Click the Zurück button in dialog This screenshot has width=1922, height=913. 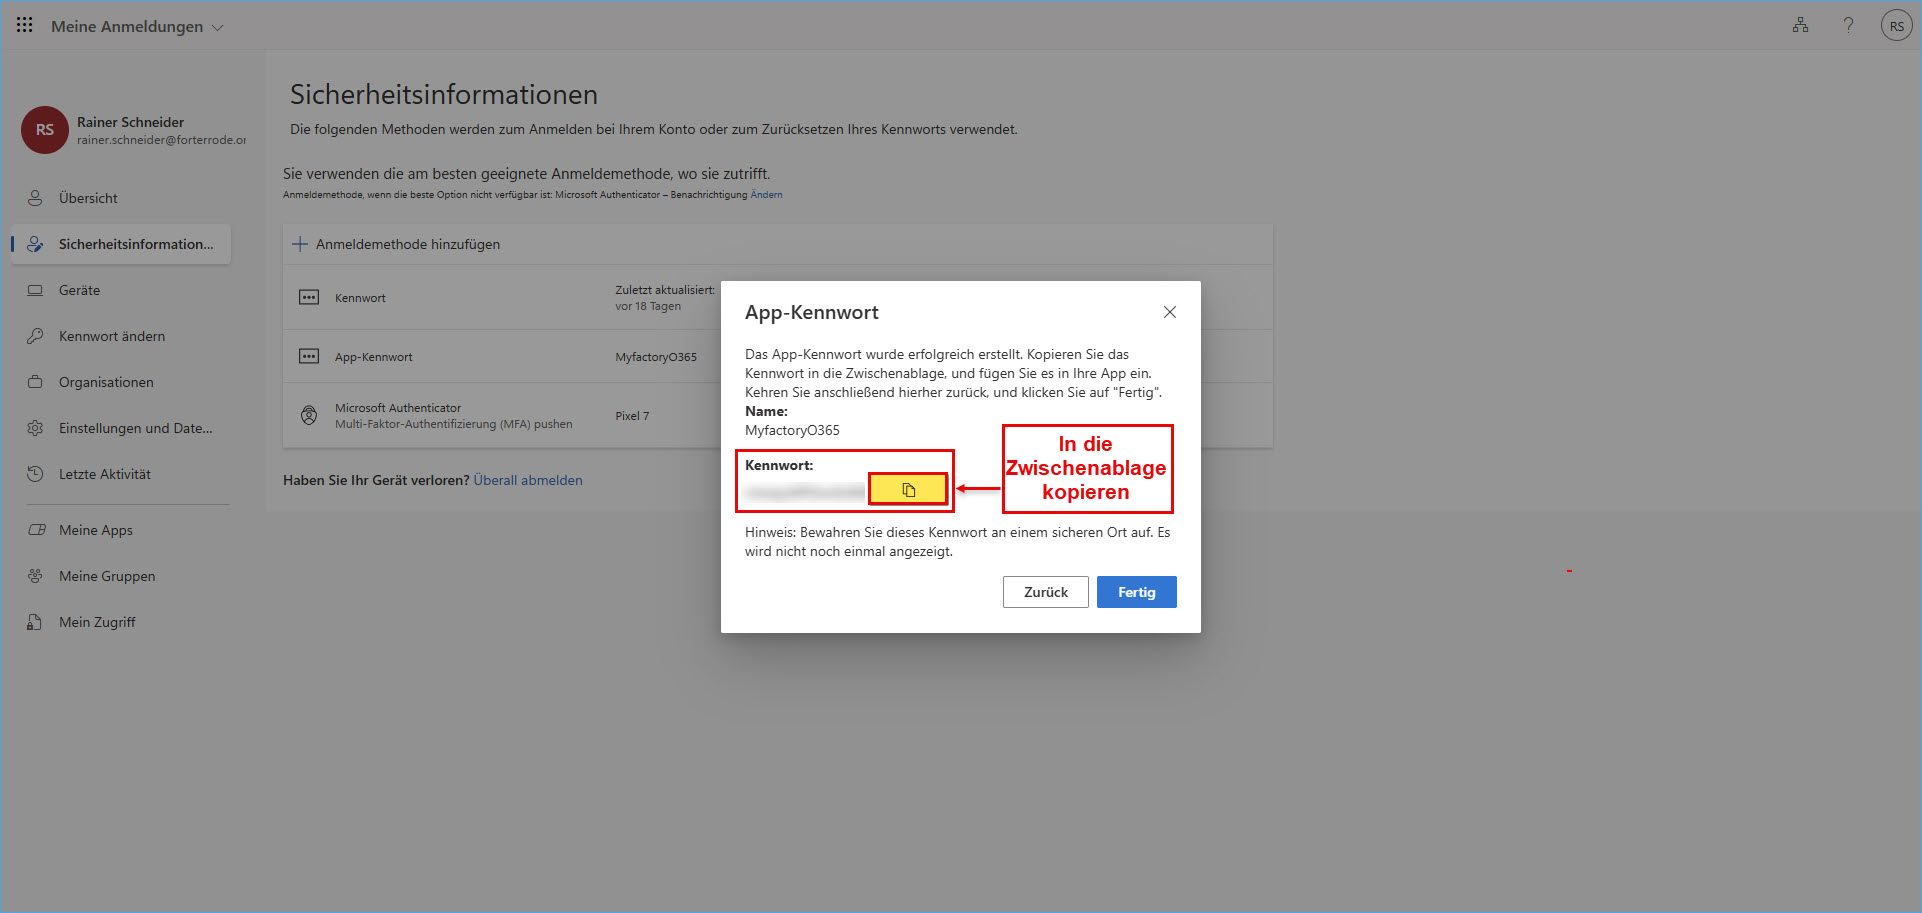click(1046, 592)
